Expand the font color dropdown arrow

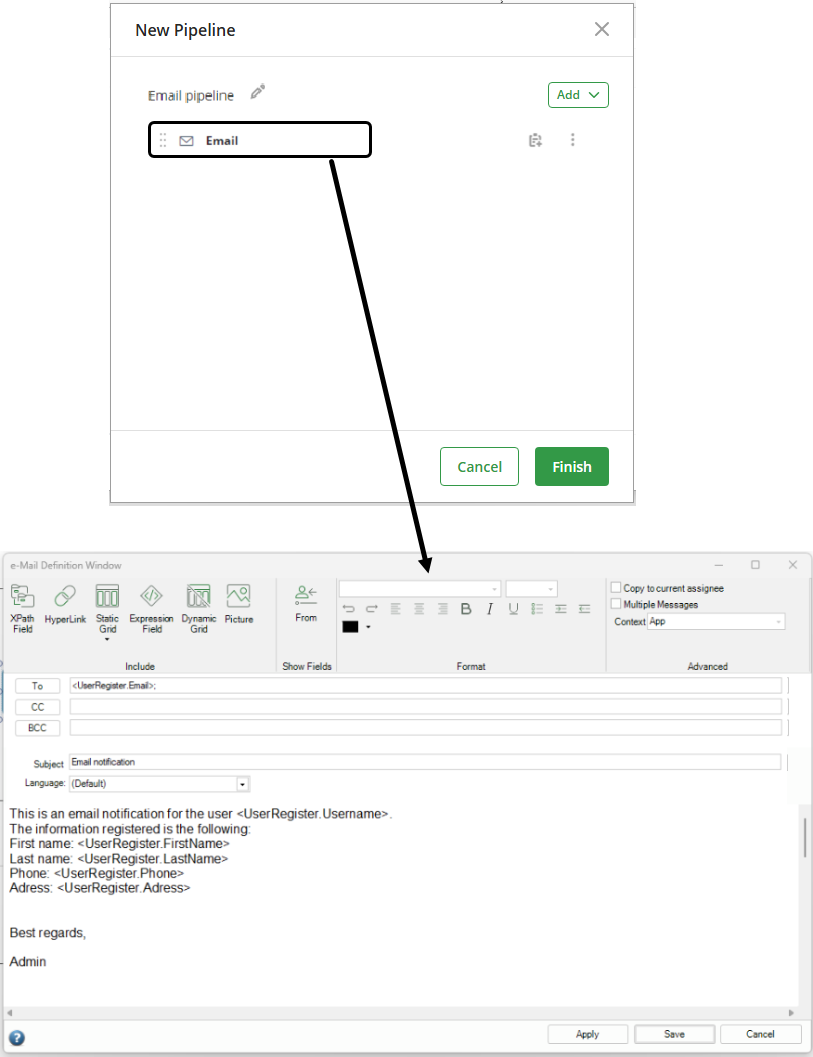(368, 627)
